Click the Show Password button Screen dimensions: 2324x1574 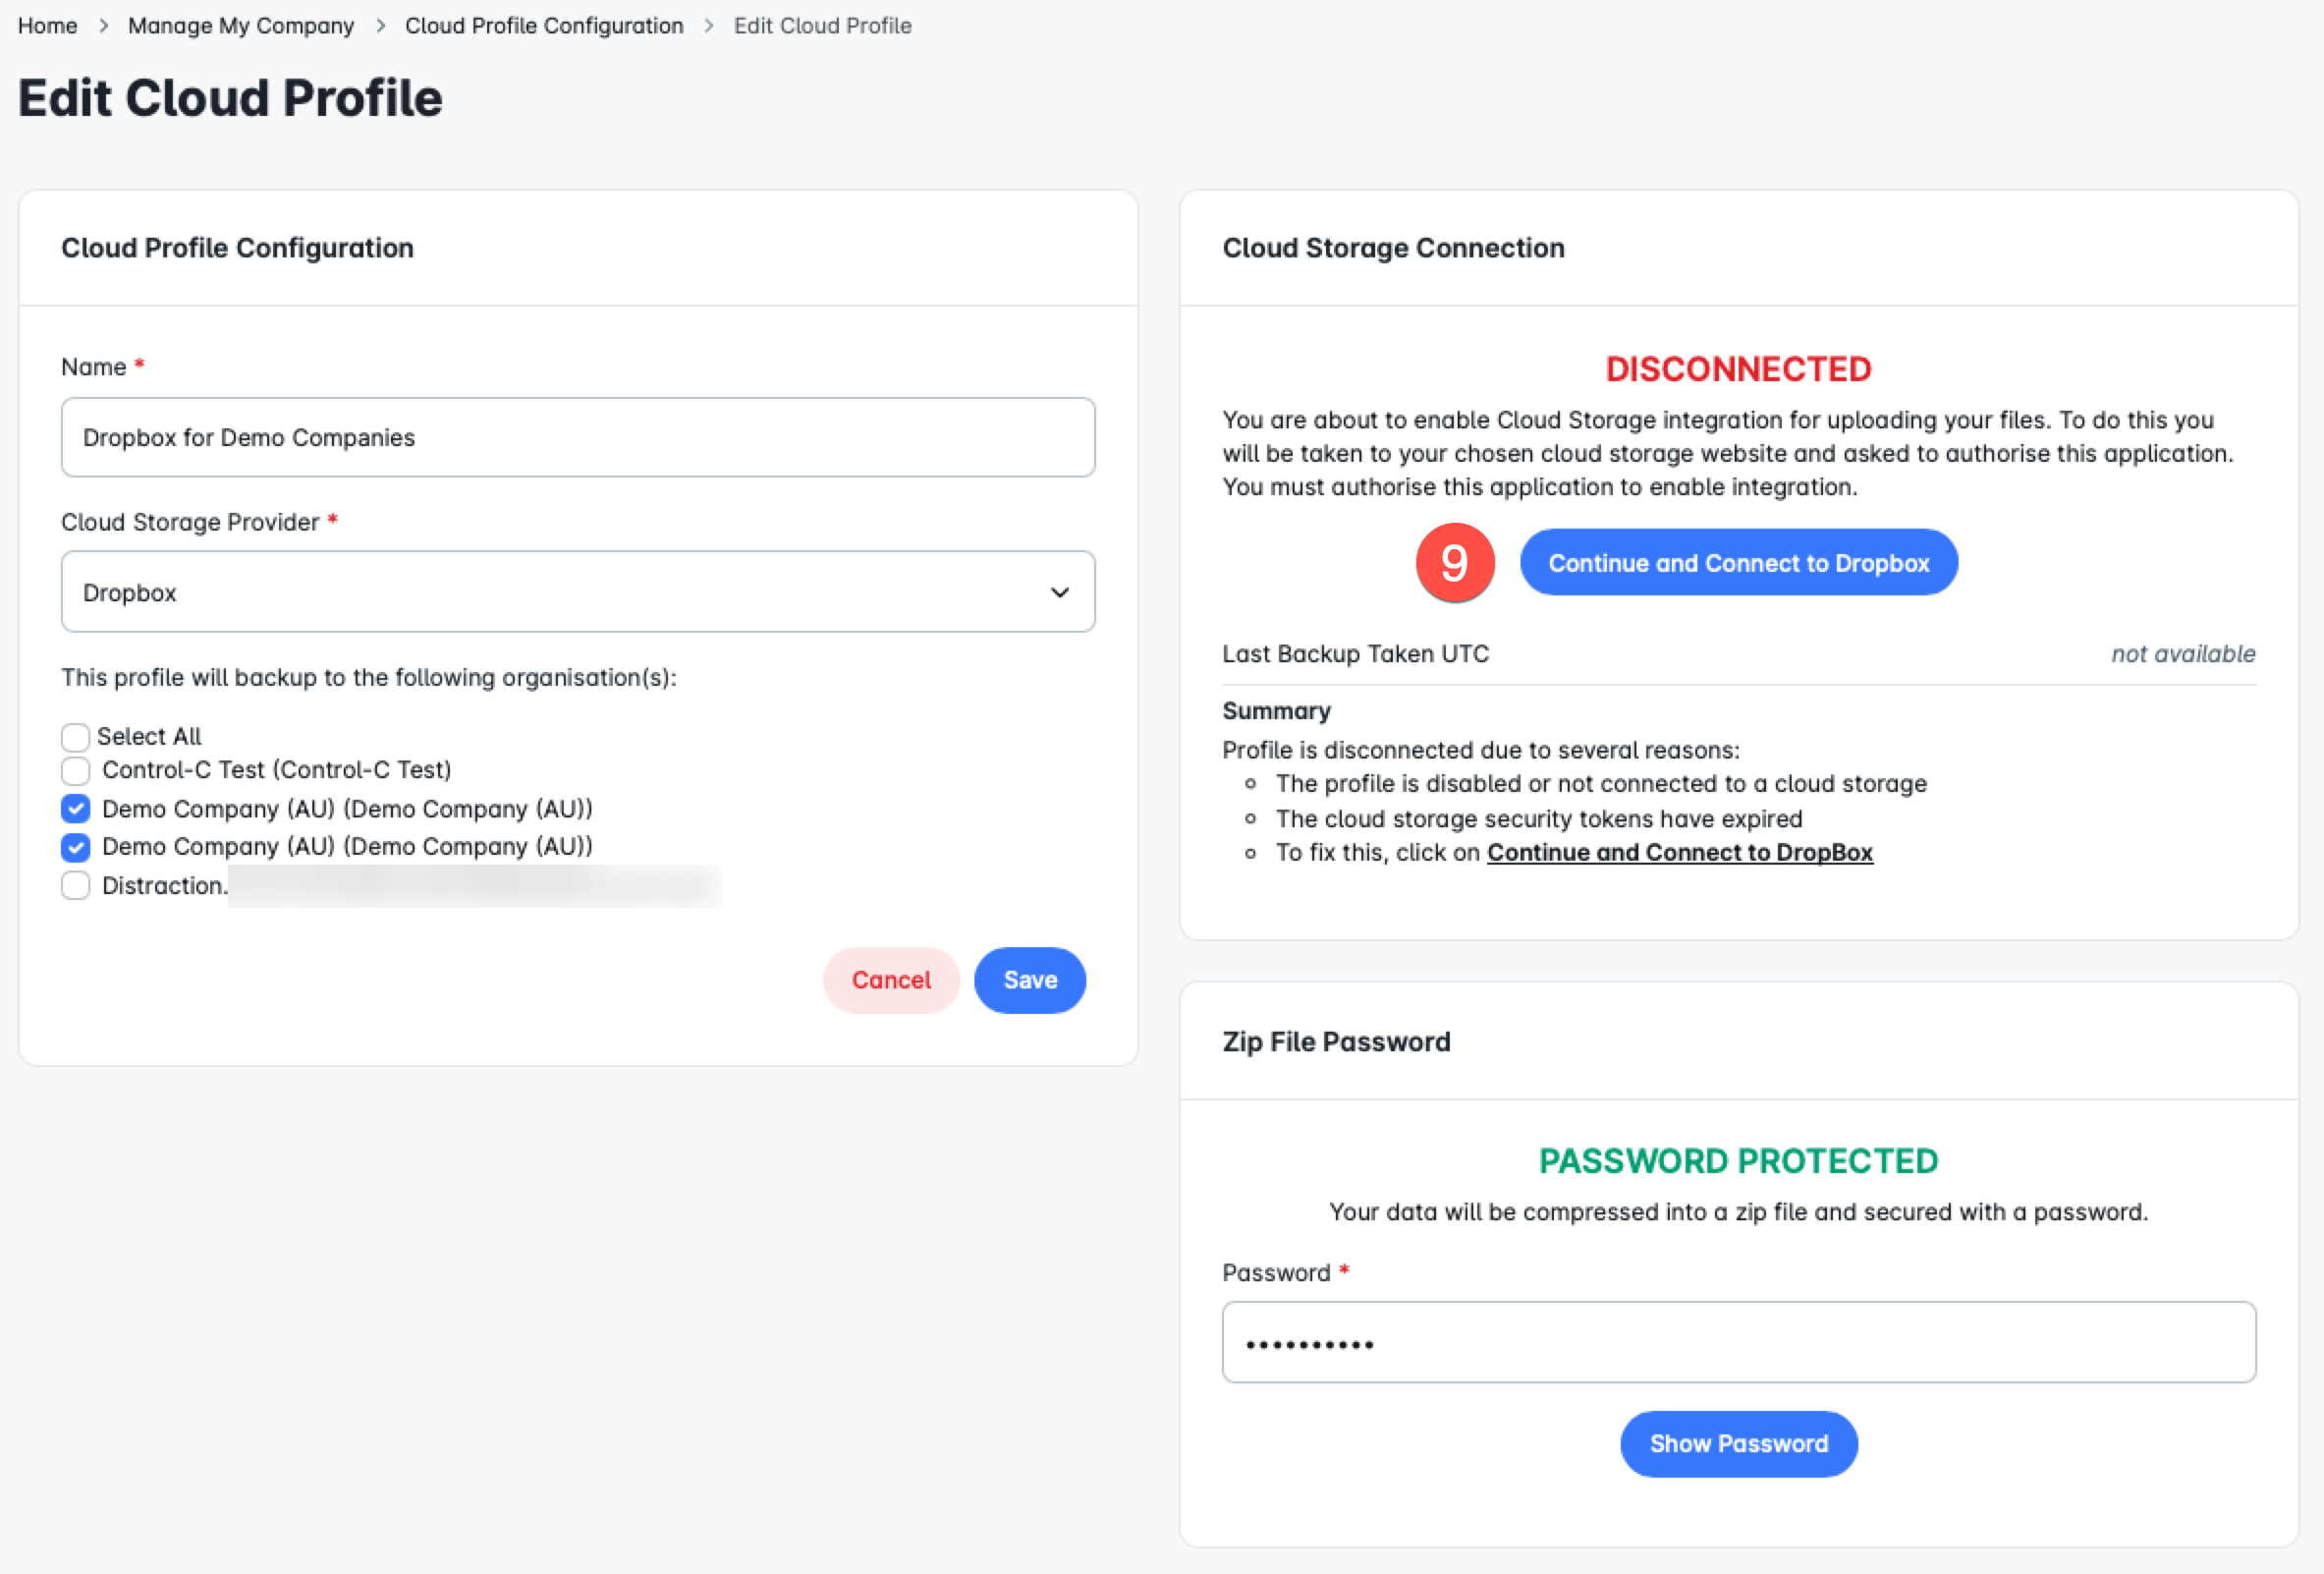click(1738, 1443)
